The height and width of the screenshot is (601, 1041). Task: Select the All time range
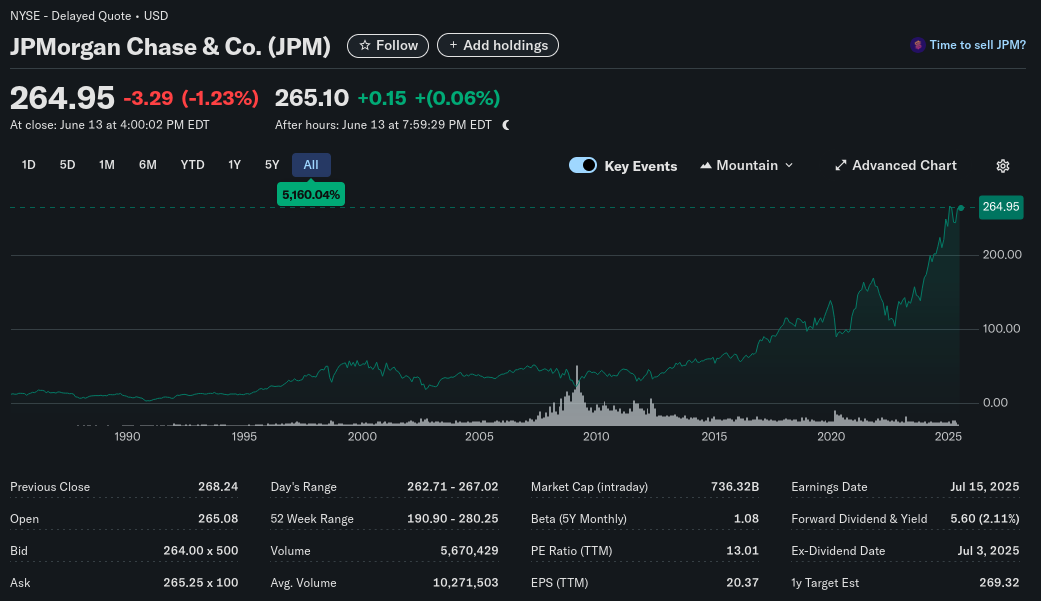(311, 165)
